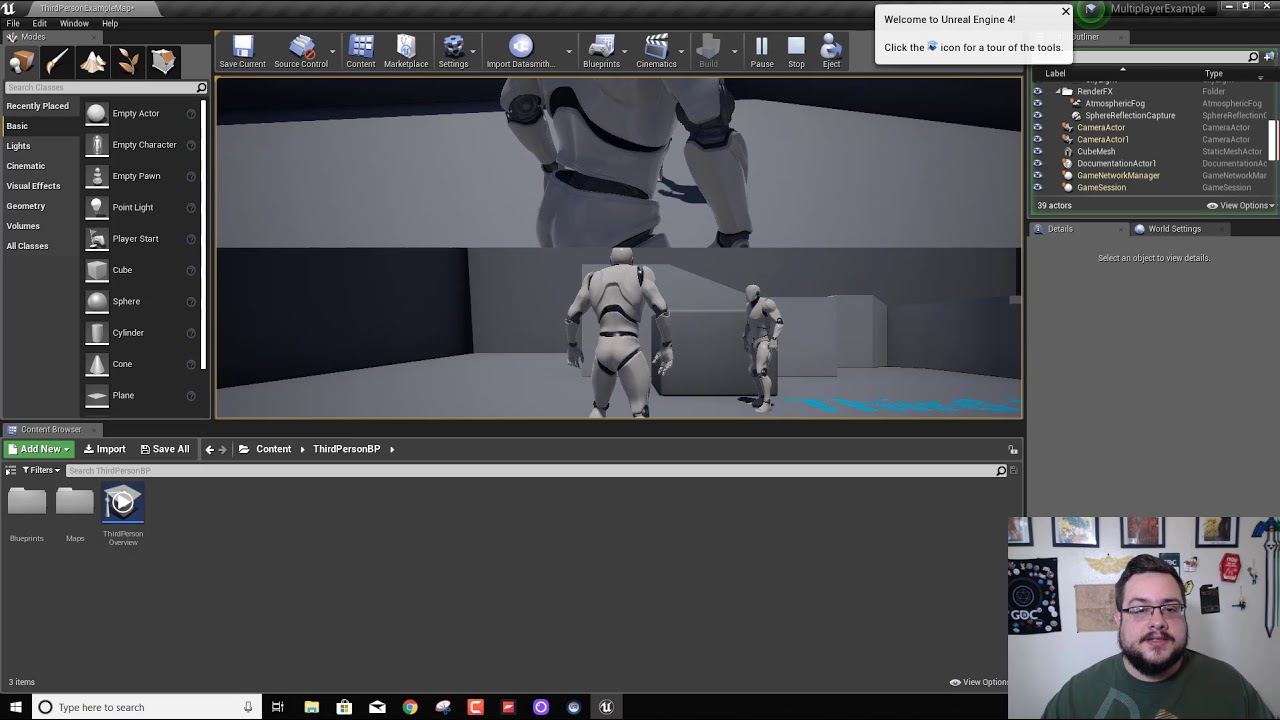This screenshot has width=1280, height=720.
Task: Open the Help menu
Action: pyautogui.click(x=110, y=23)
